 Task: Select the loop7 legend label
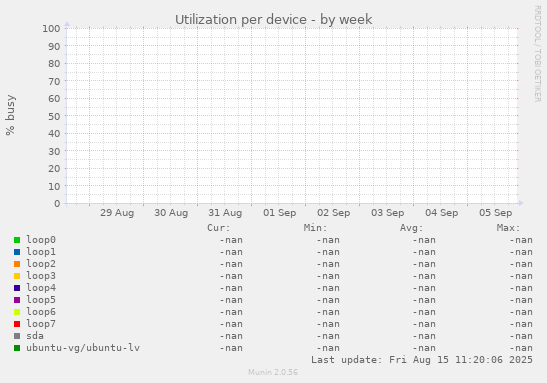41,324
